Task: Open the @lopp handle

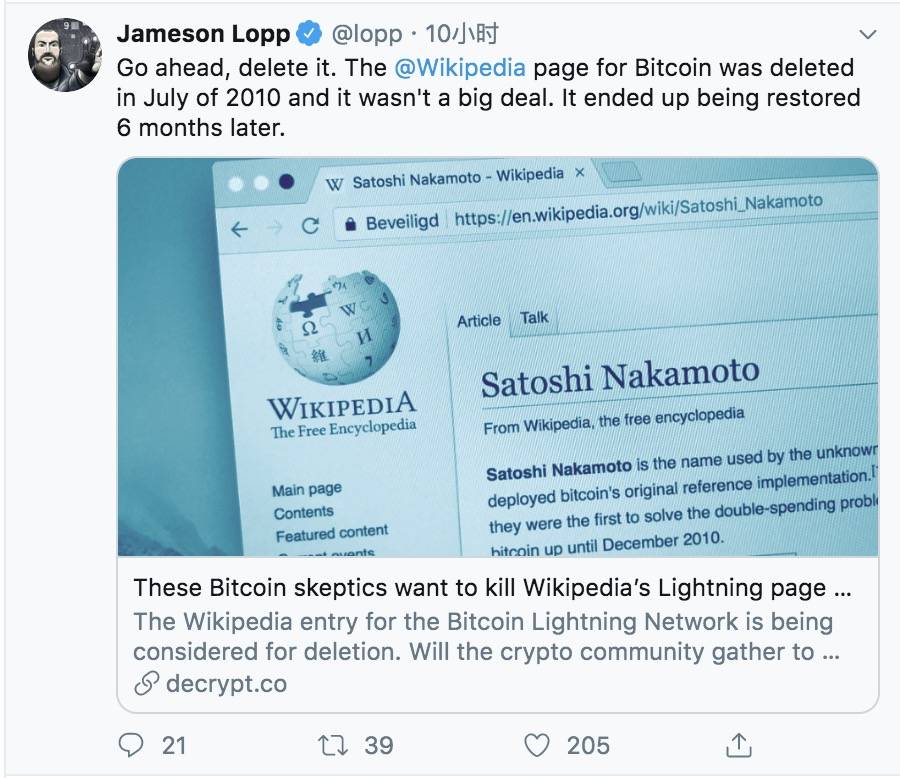Action: point(367,34)
